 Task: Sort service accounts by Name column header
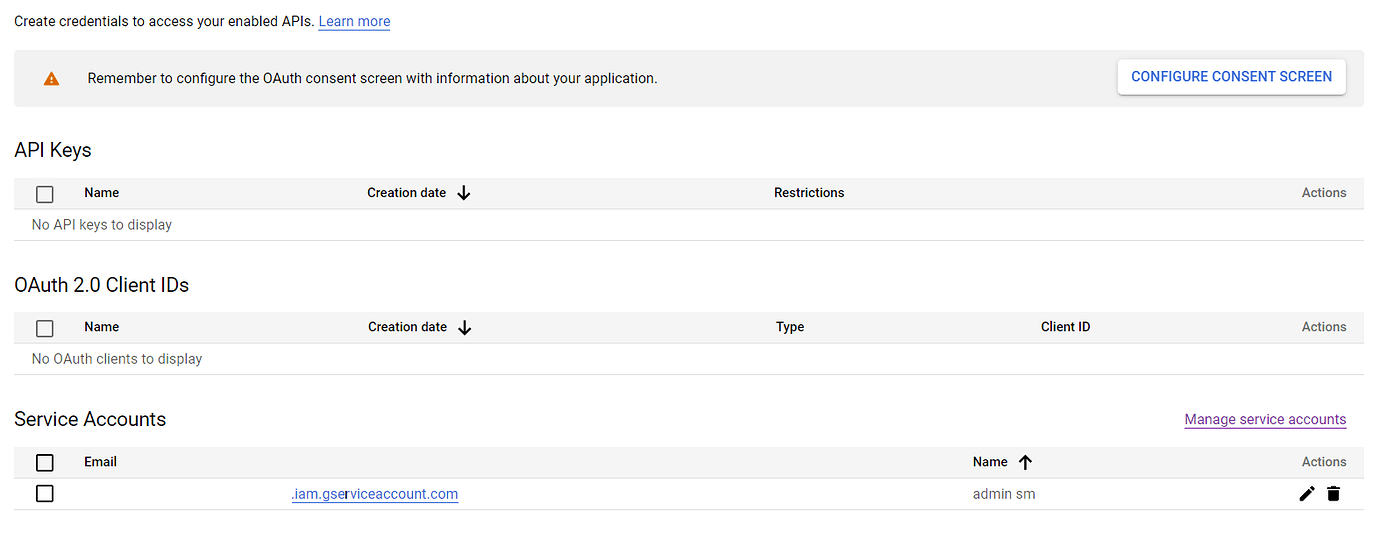pyautogui.click(x=990, y=462)
